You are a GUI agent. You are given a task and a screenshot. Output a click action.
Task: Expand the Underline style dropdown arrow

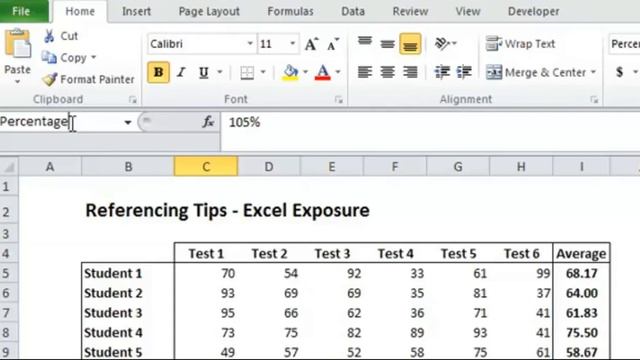click(220, 73)
